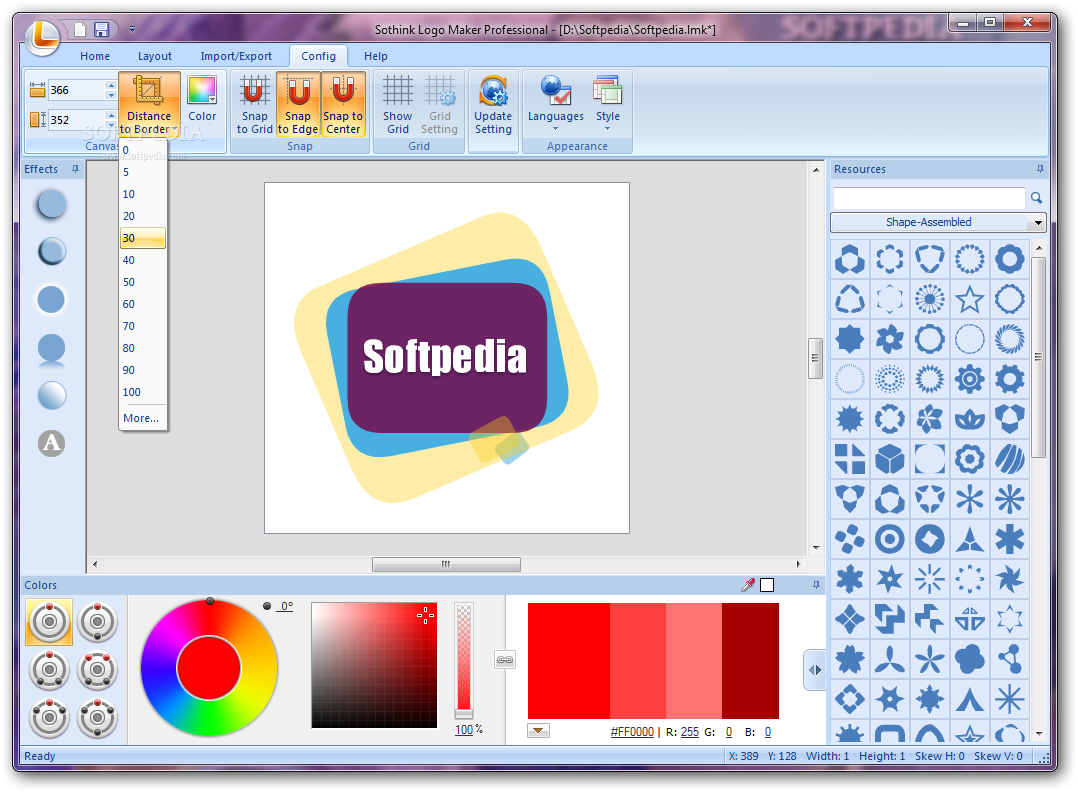This screenshot has width=1078, height=792.
Task: Apply the first flat circle effect in Effects
Action: (52, 204)
